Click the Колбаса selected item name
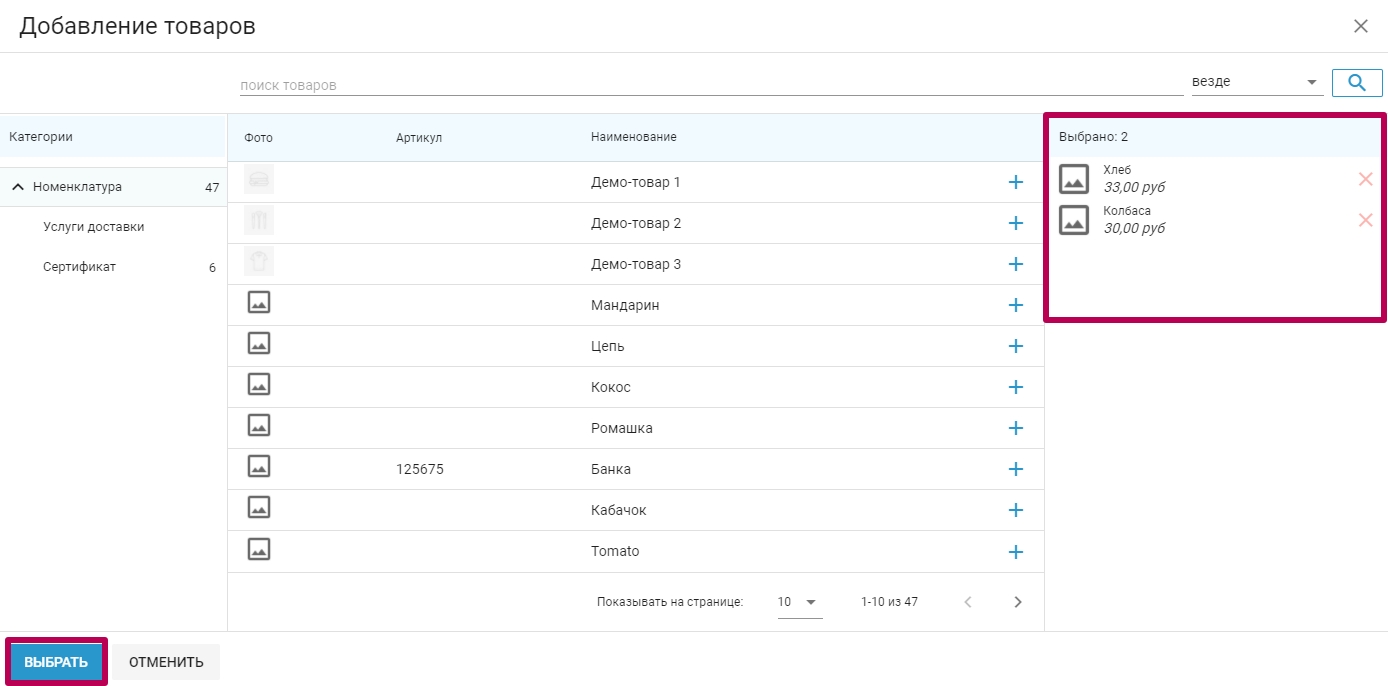 click(1127, 211)
